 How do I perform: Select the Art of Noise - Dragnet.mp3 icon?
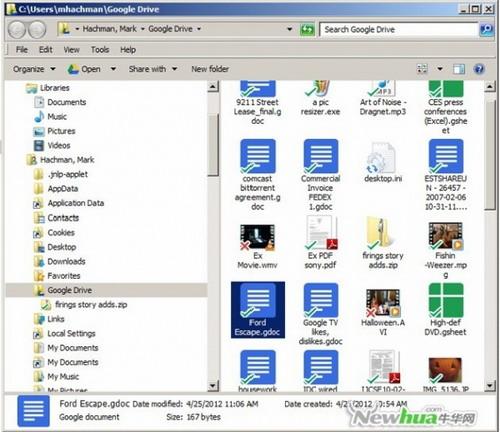382,89
